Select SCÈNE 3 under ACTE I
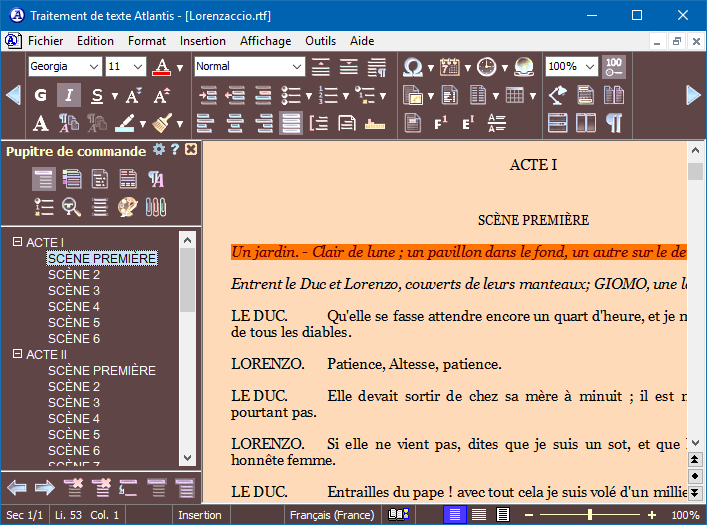This screenshot has height=525, width=707. 74,290
